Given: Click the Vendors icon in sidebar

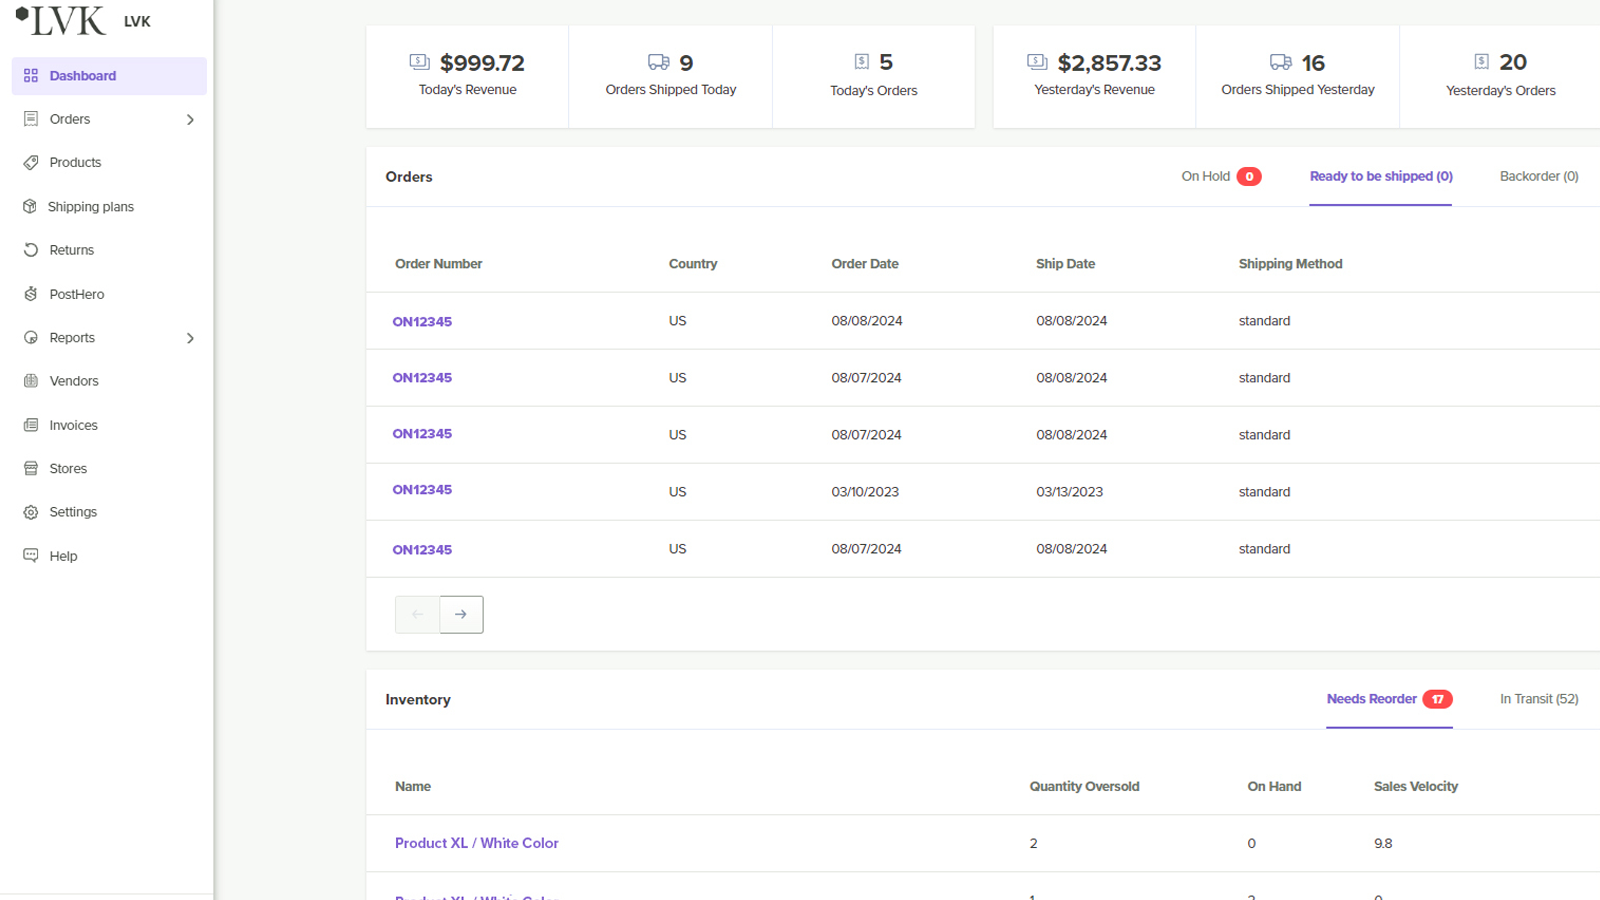Looking at the screenshot, I should click(x=31, y=381).
